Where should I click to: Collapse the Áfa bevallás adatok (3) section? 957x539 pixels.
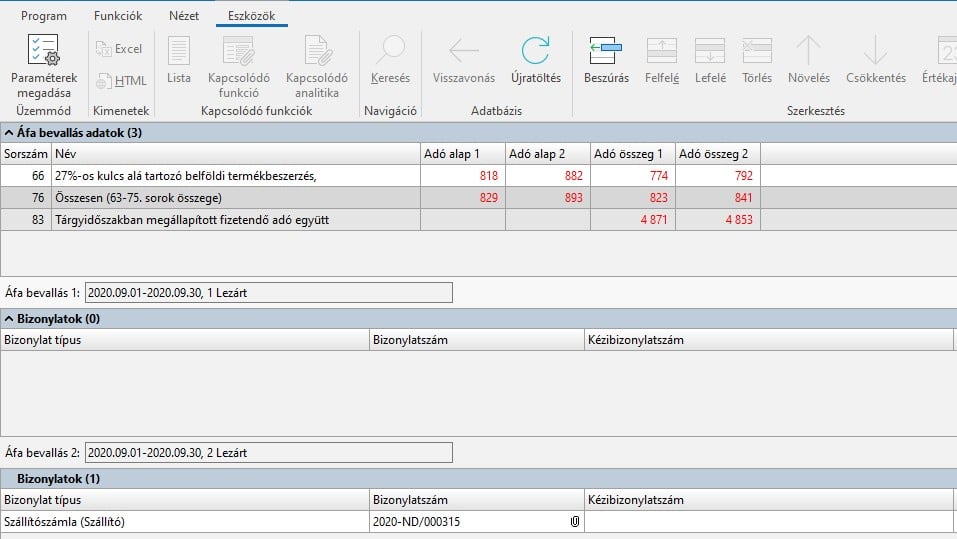pyautogui.click(x=8, y=132)
